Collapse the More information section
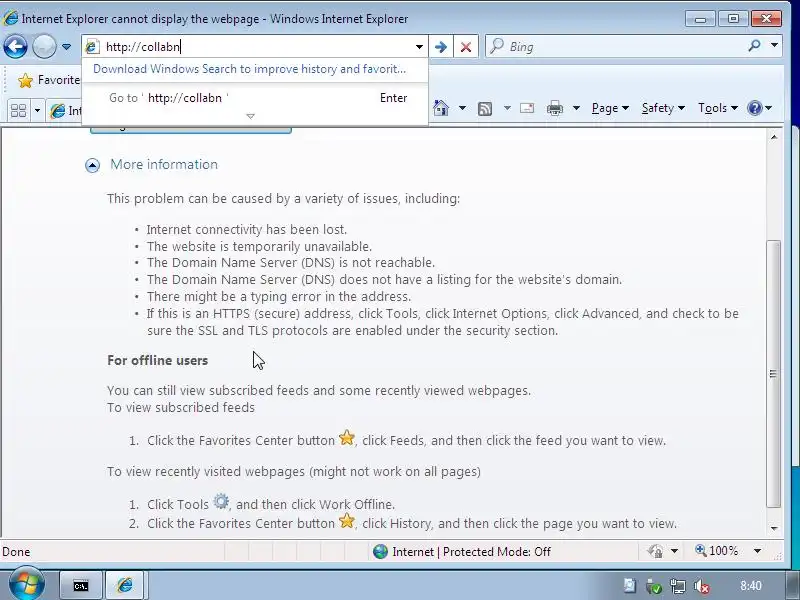The height and width of the screenshot is (600, 800). [x=92, y=165]
